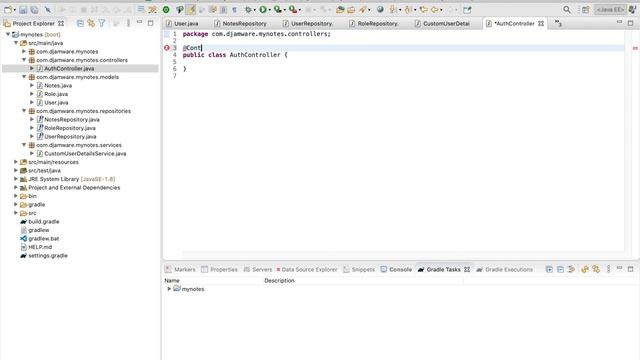Select Notes.java in the models package
This screenshot has height=360, width=640.
coord(58,85)
